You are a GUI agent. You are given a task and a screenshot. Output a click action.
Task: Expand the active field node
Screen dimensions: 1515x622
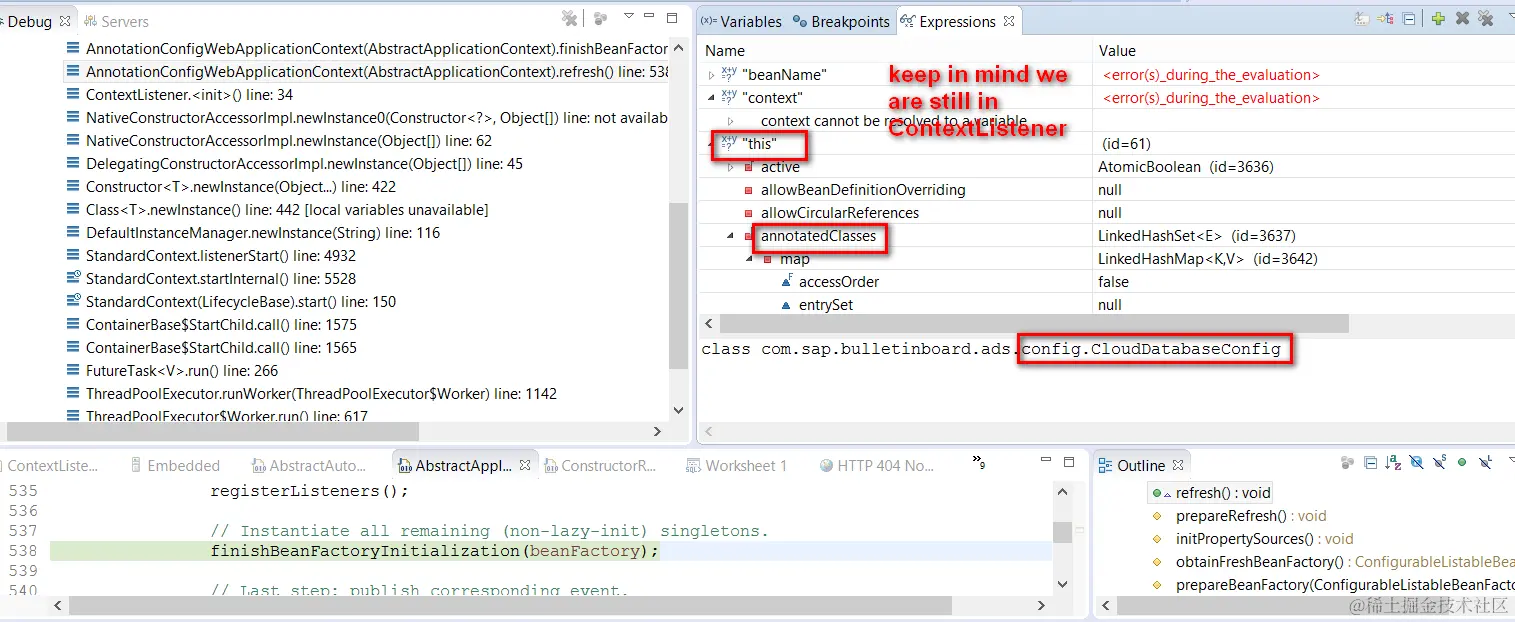pos(730,167)
